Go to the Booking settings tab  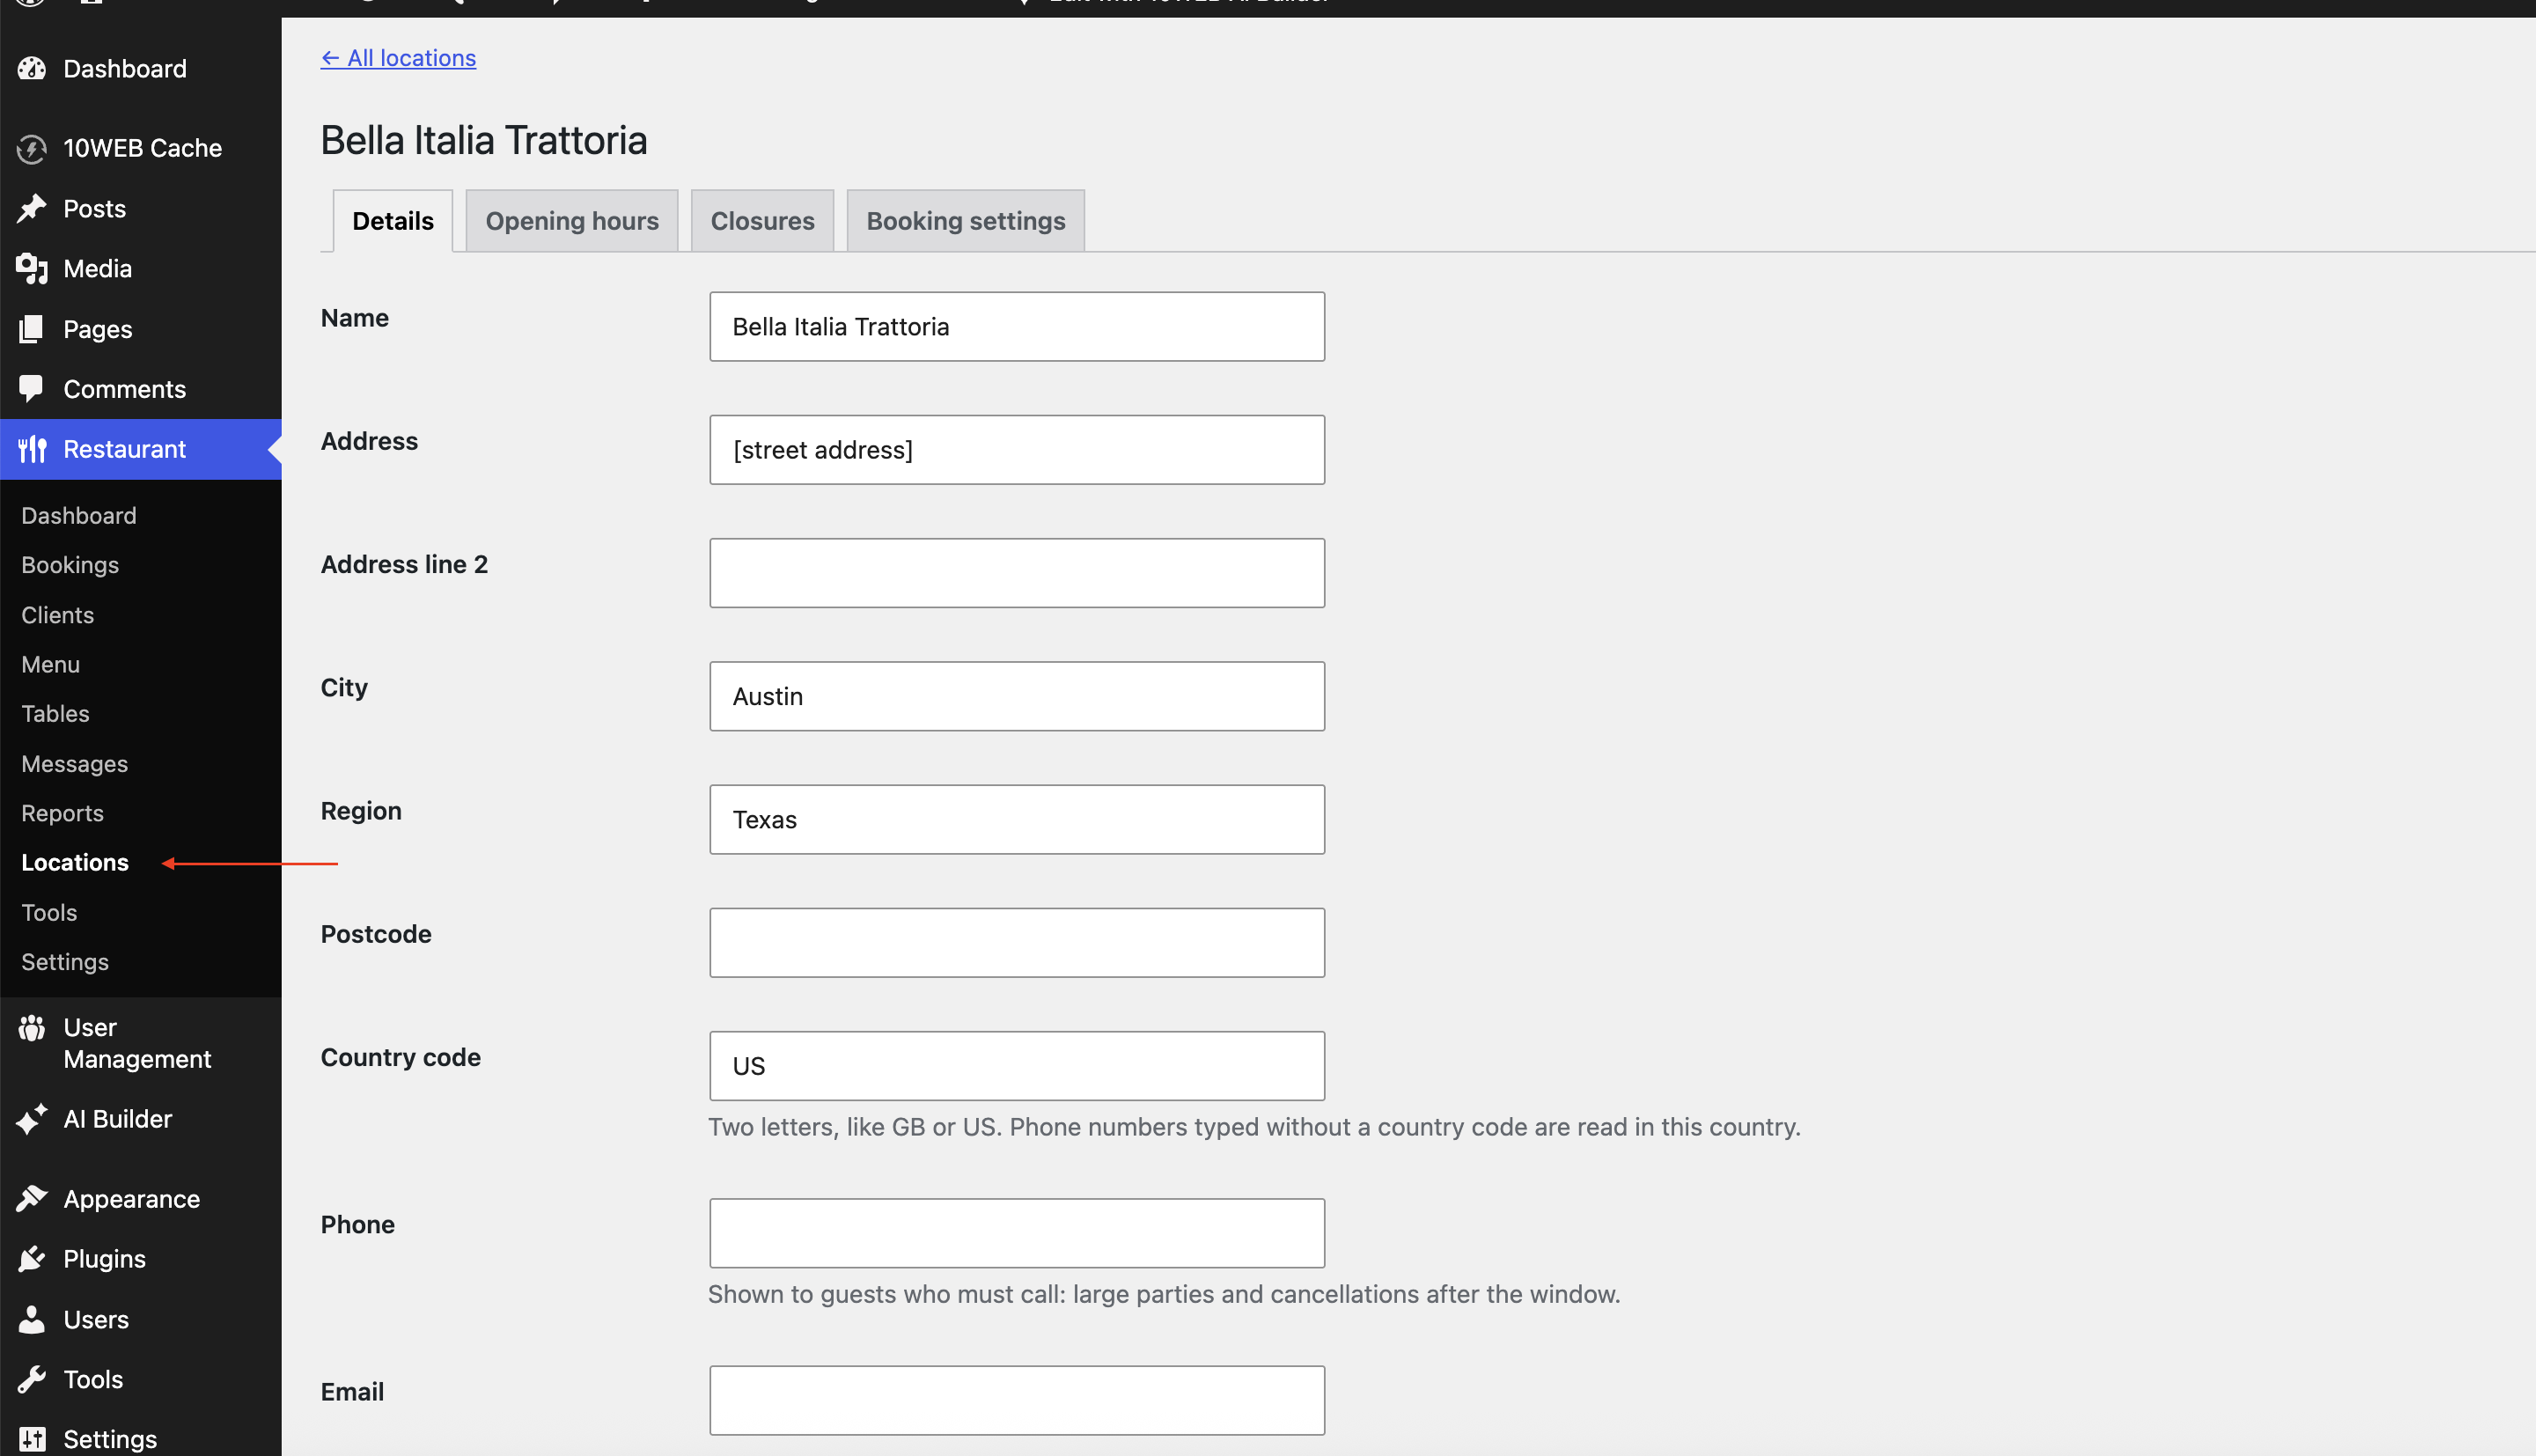click(x=965, y=221)
